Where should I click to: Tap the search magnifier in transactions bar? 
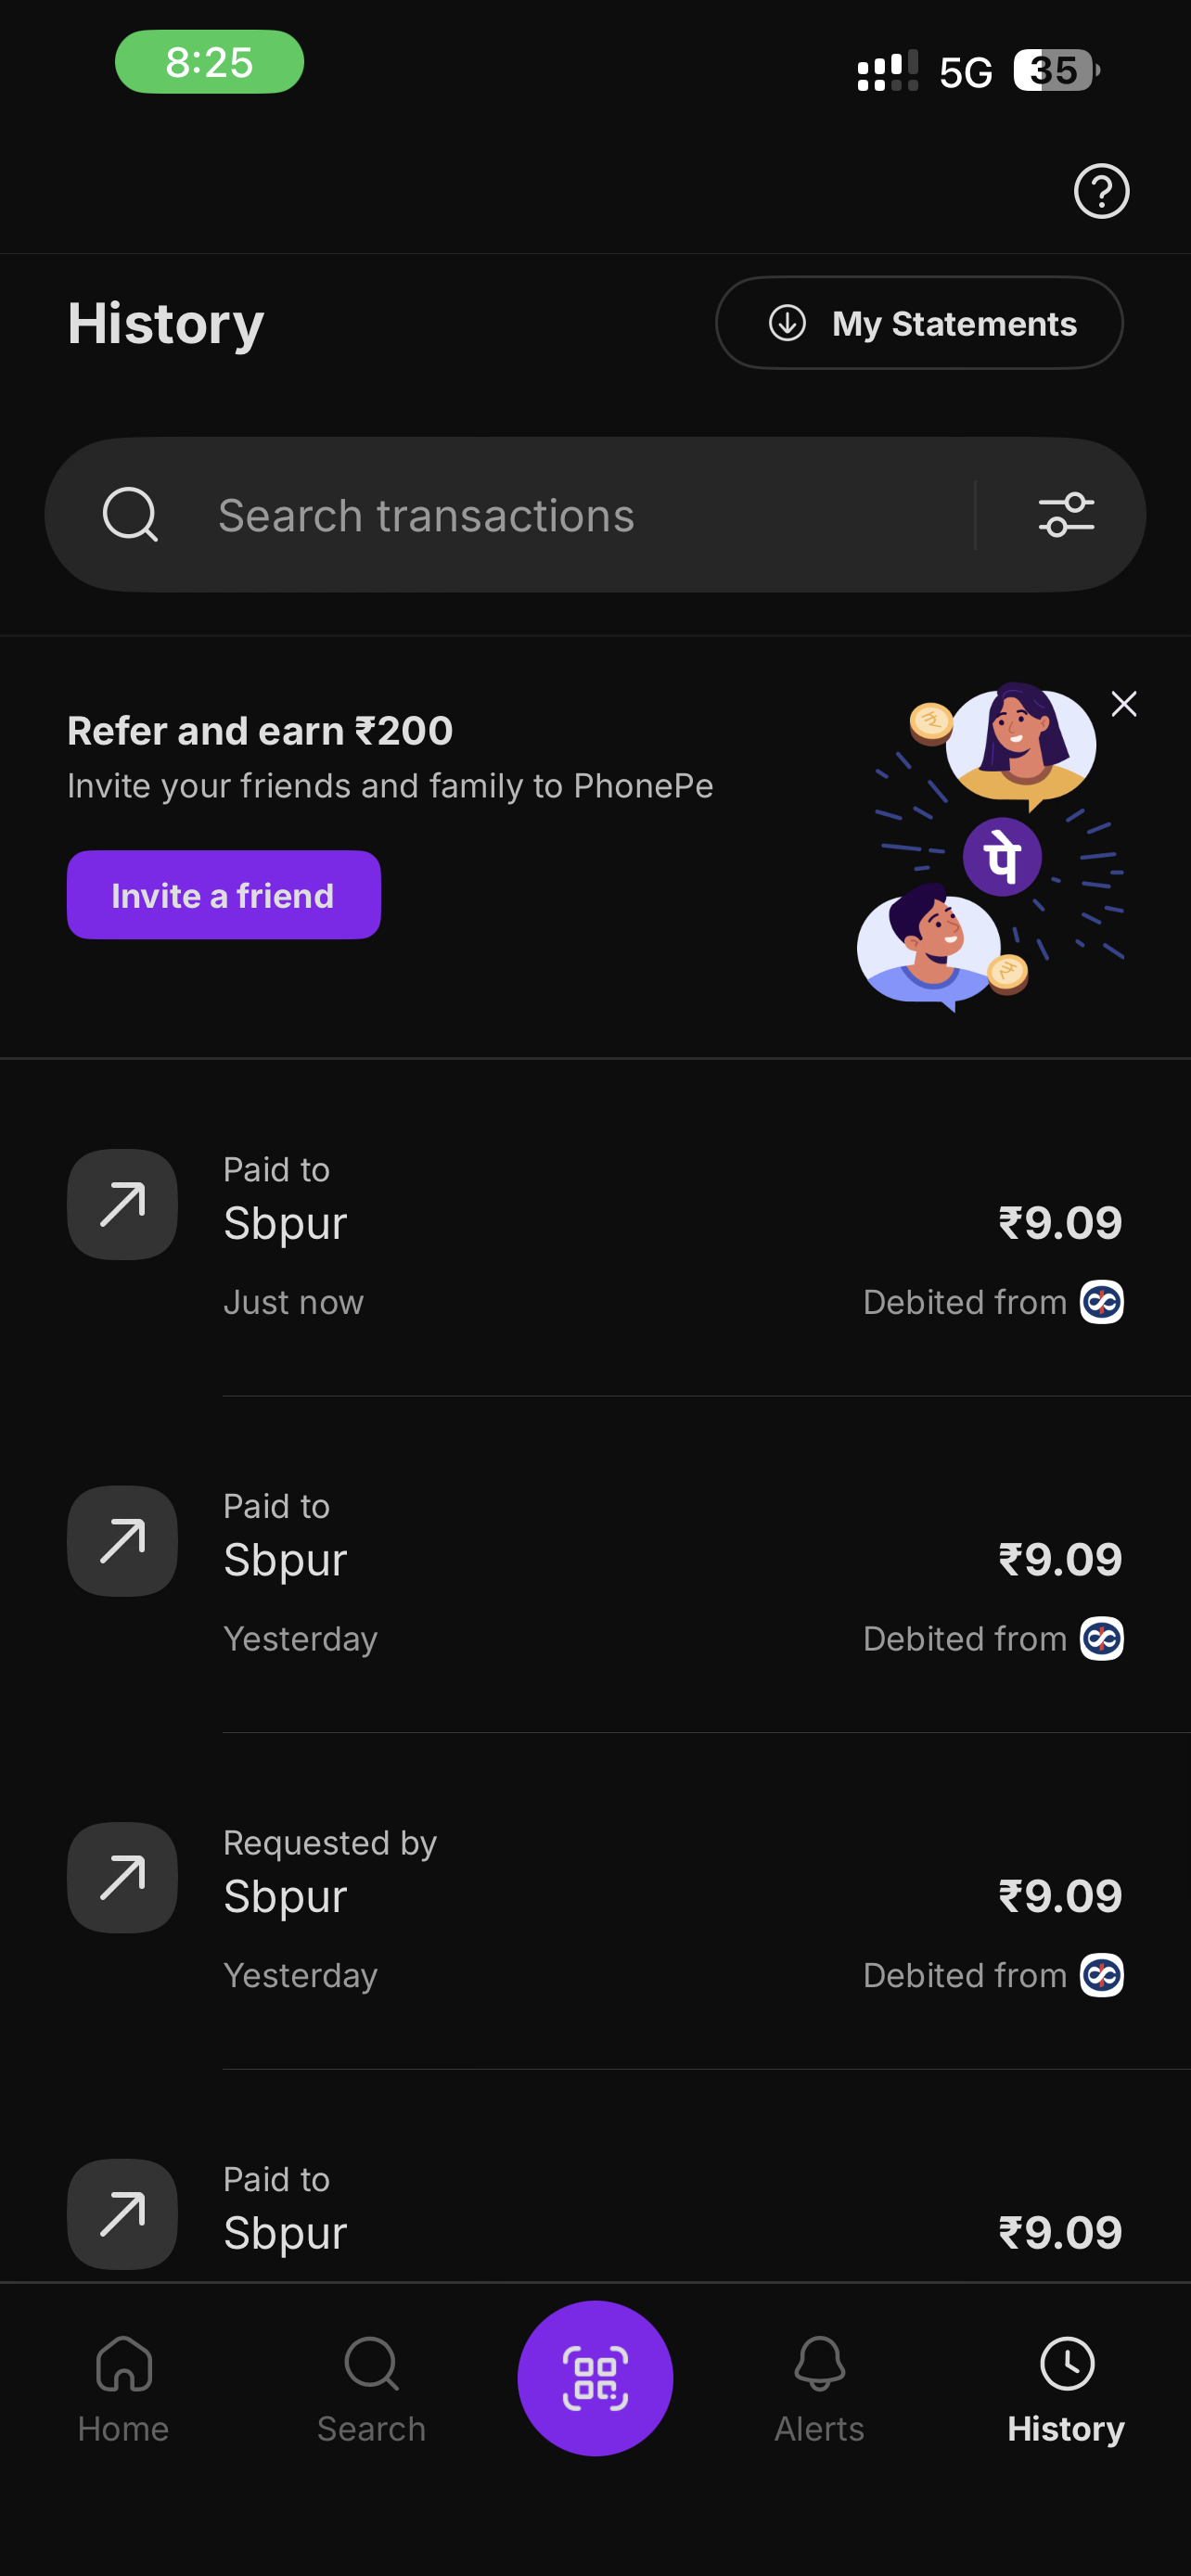point(130,515)
